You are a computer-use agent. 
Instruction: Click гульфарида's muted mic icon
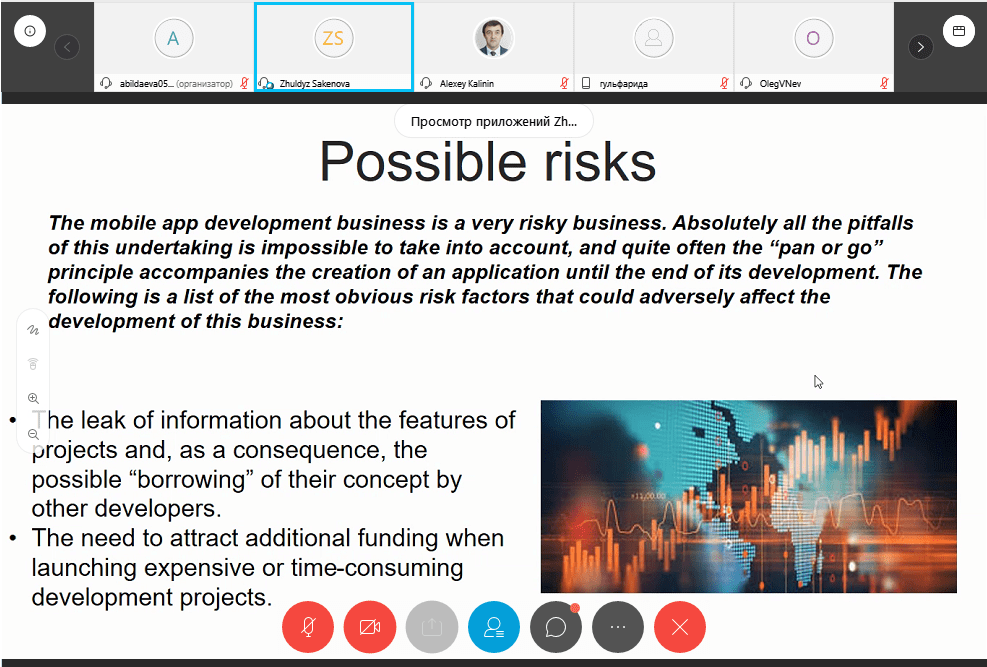(724, 83)
